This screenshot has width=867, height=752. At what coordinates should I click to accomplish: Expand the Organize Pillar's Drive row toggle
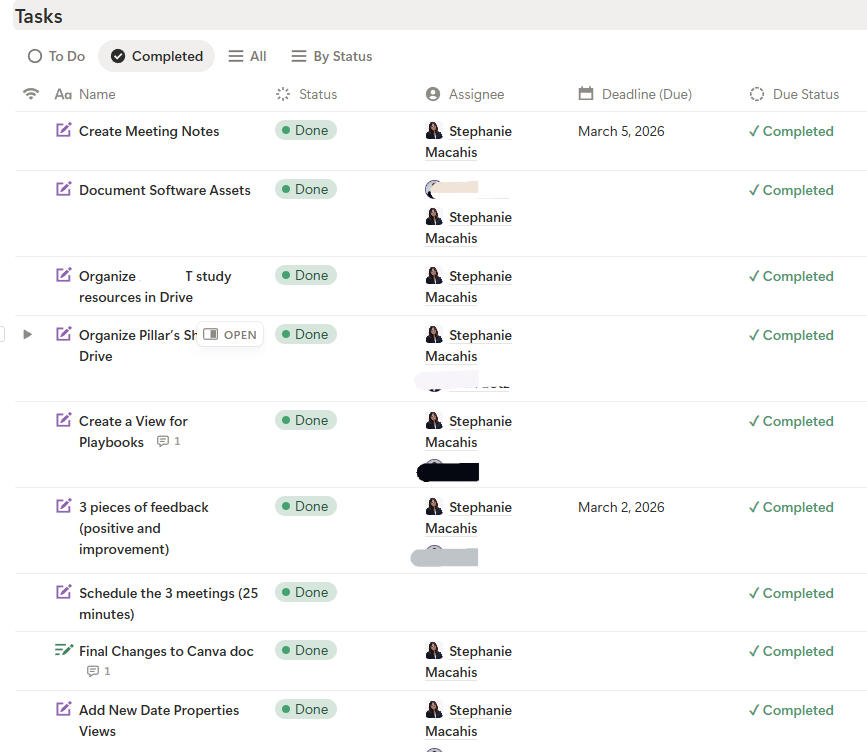coord(27,334)
